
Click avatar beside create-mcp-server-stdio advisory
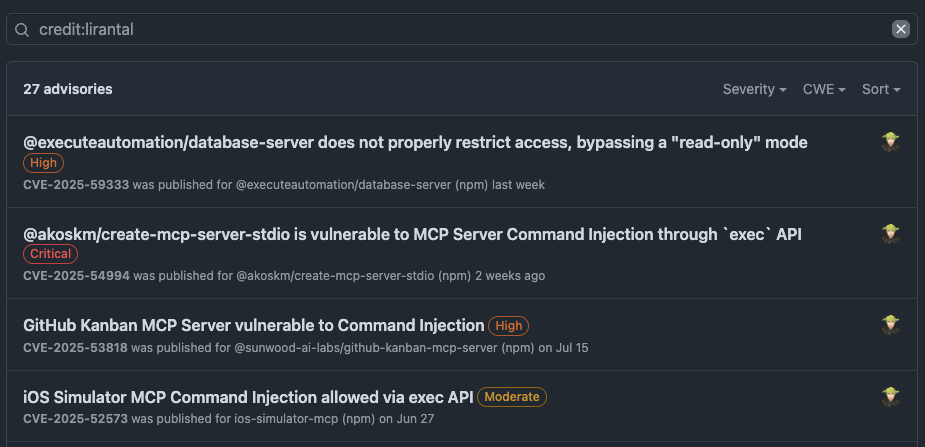(891, 234)
